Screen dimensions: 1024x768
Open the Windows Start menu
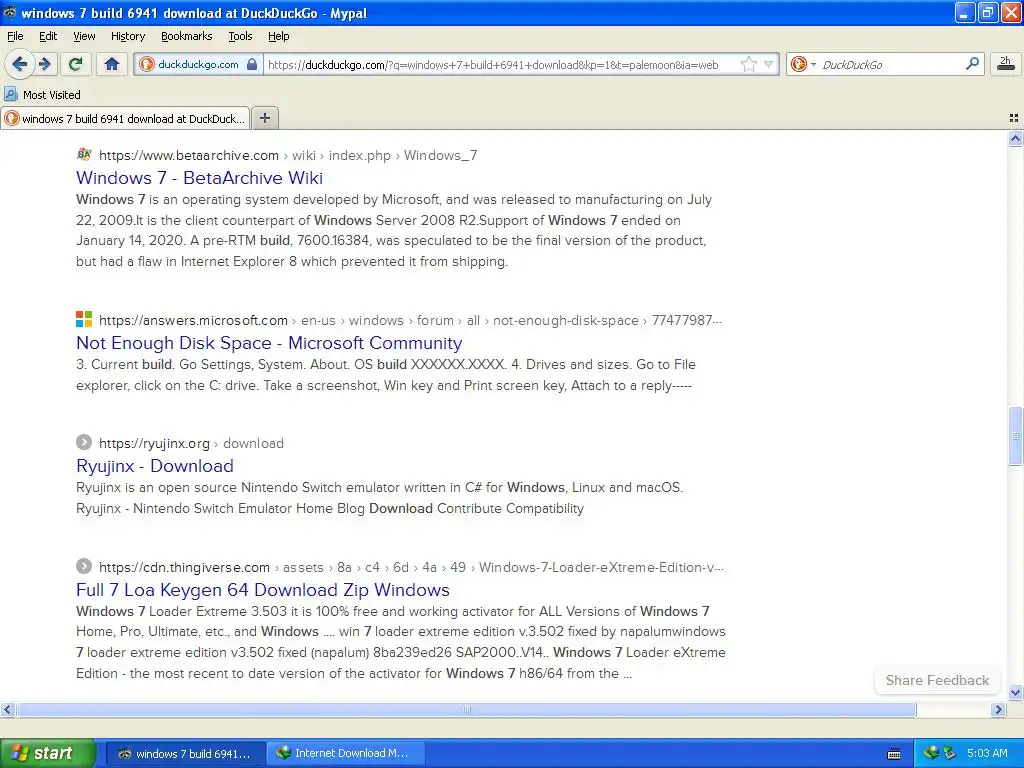[x=47, y=753]
